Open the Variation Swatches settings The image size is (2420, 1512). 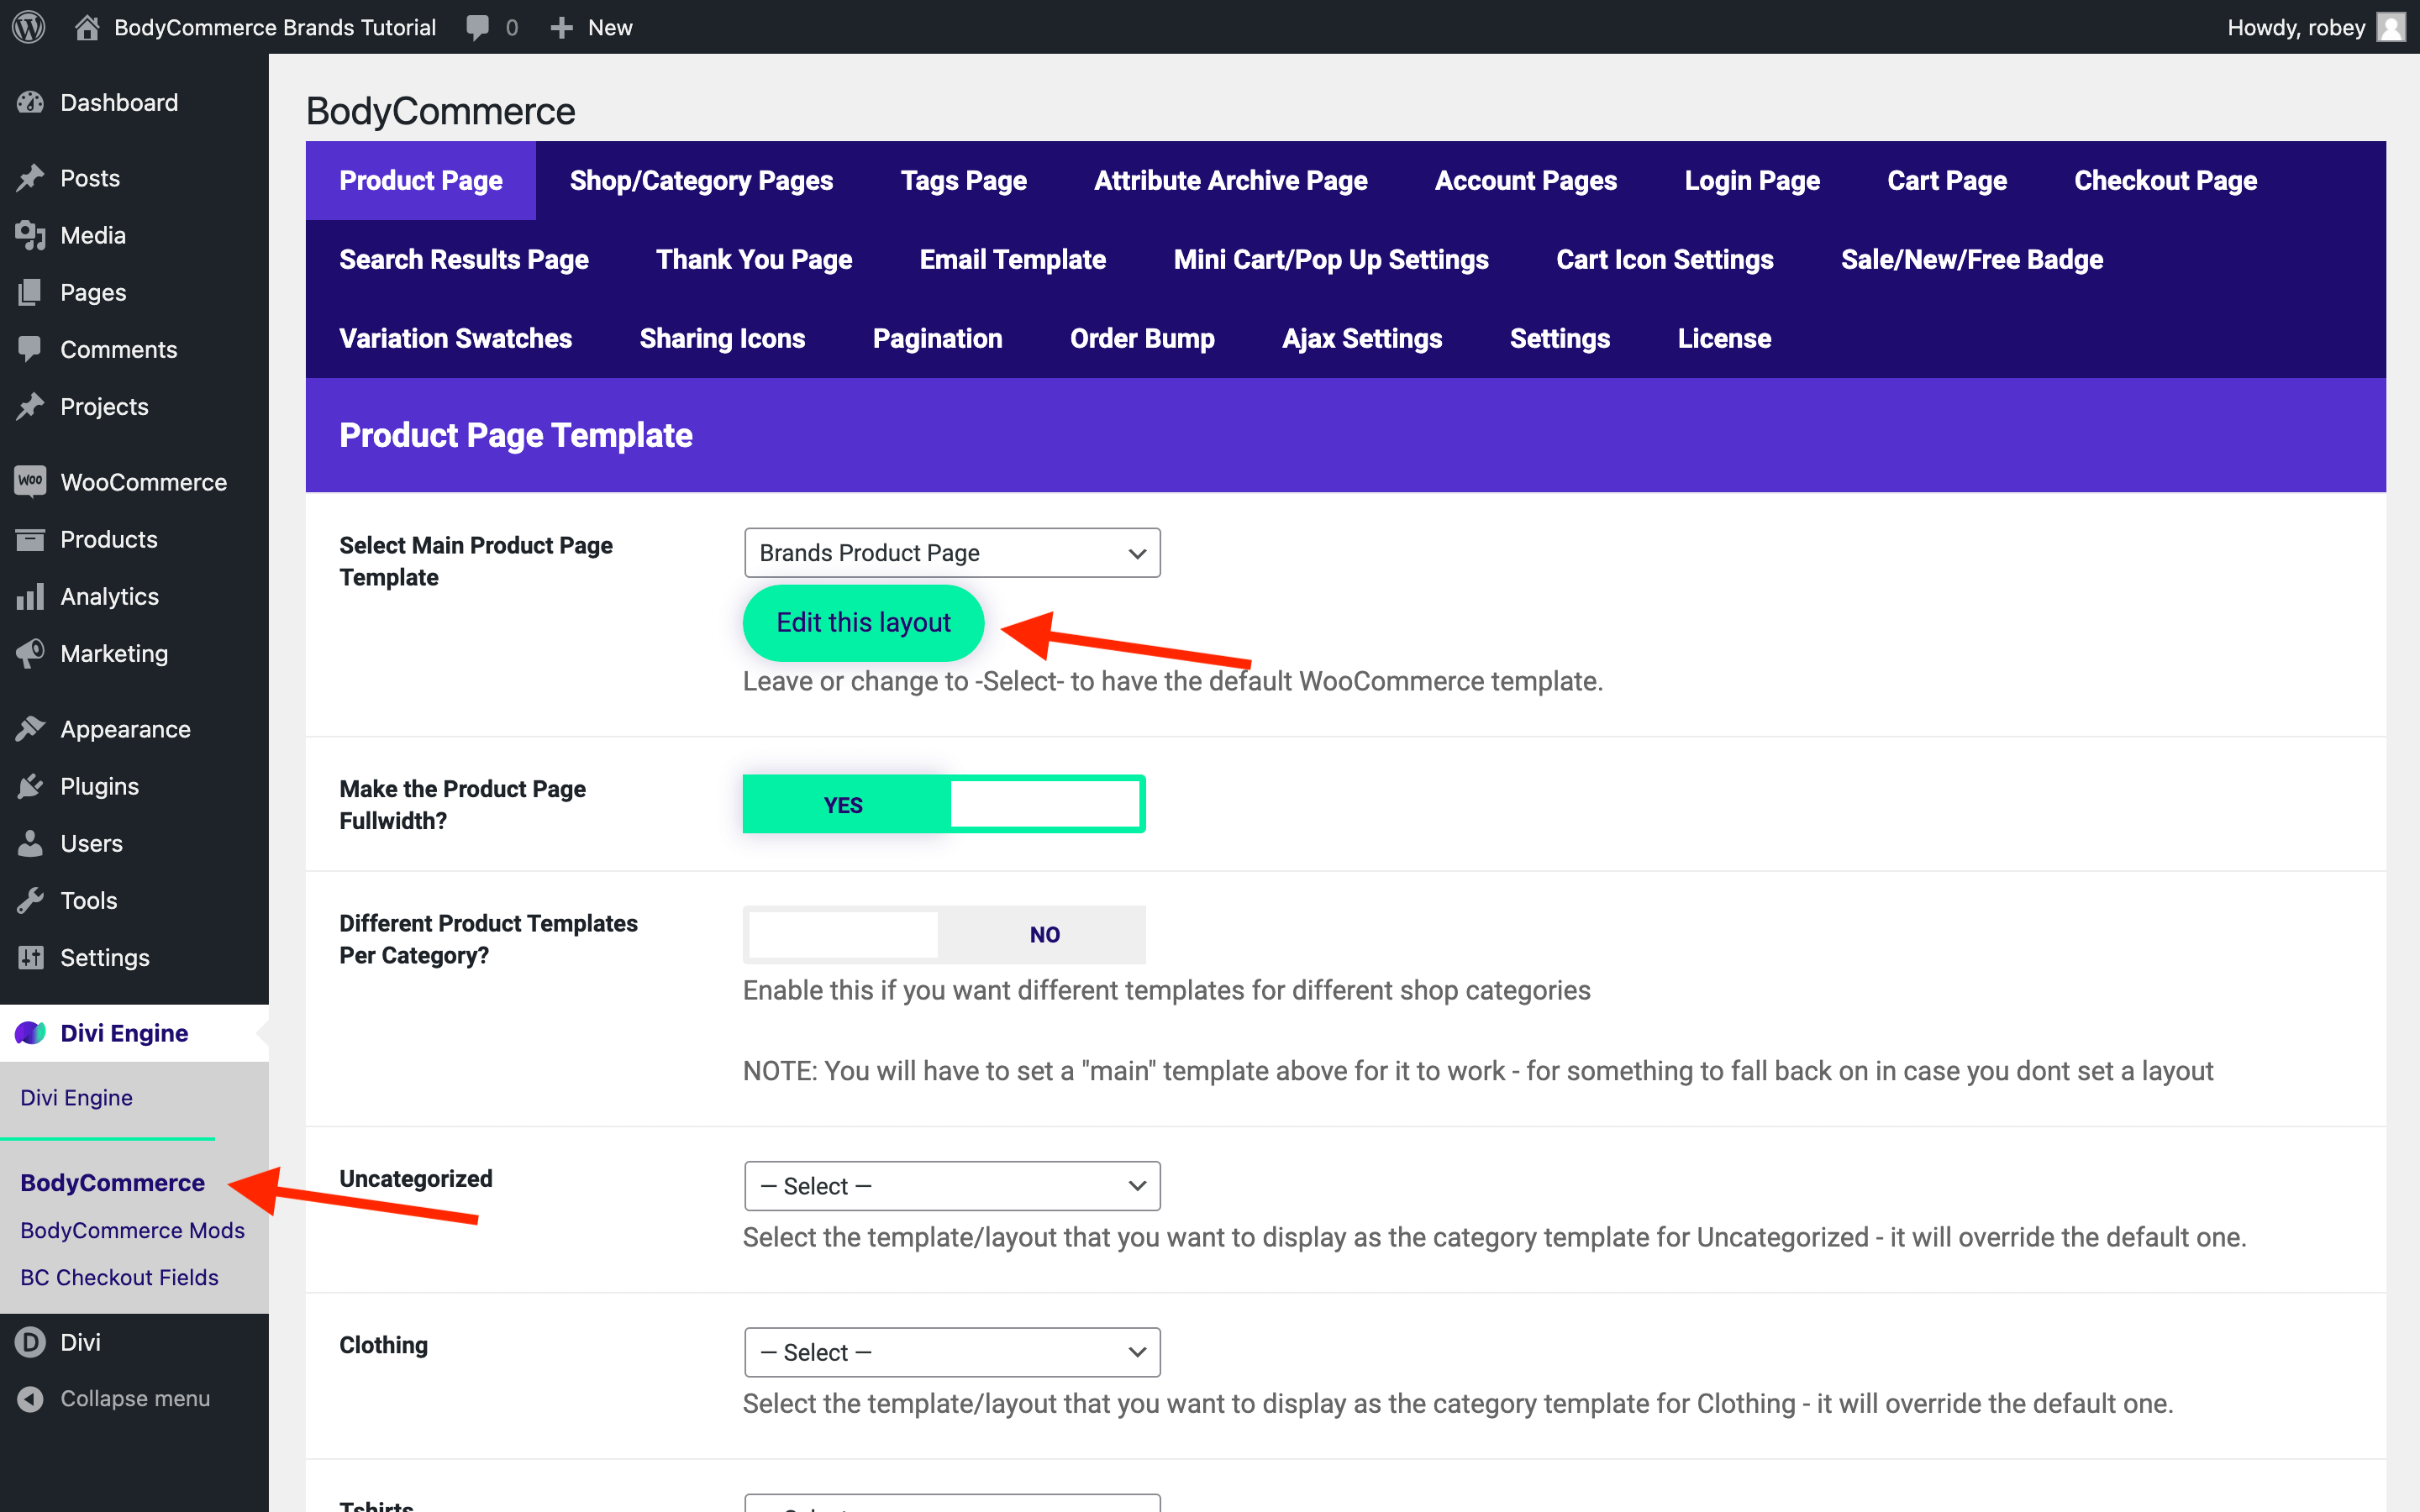click(x=456, y=338)
